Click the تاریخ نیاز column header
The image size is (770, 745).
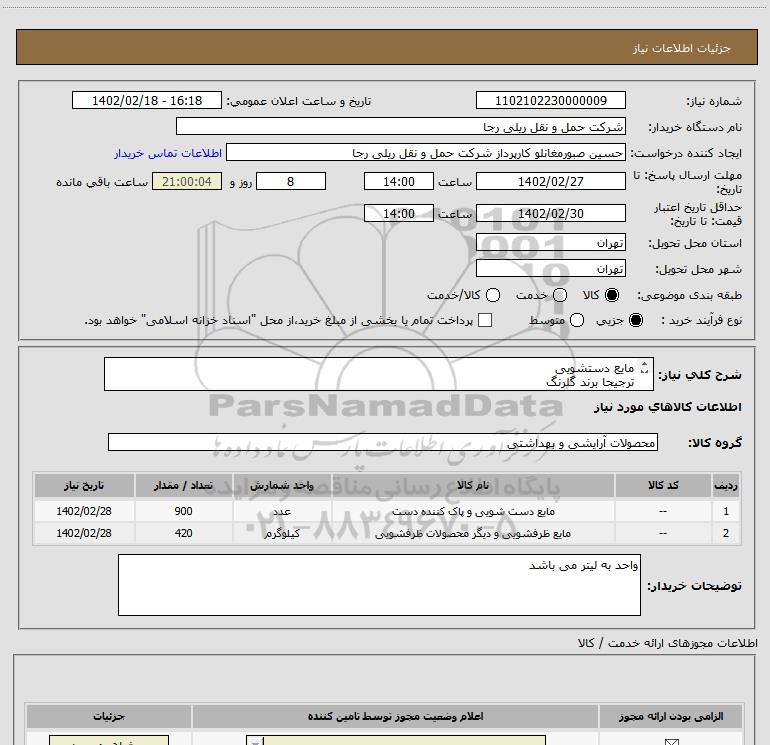point(84,485)
